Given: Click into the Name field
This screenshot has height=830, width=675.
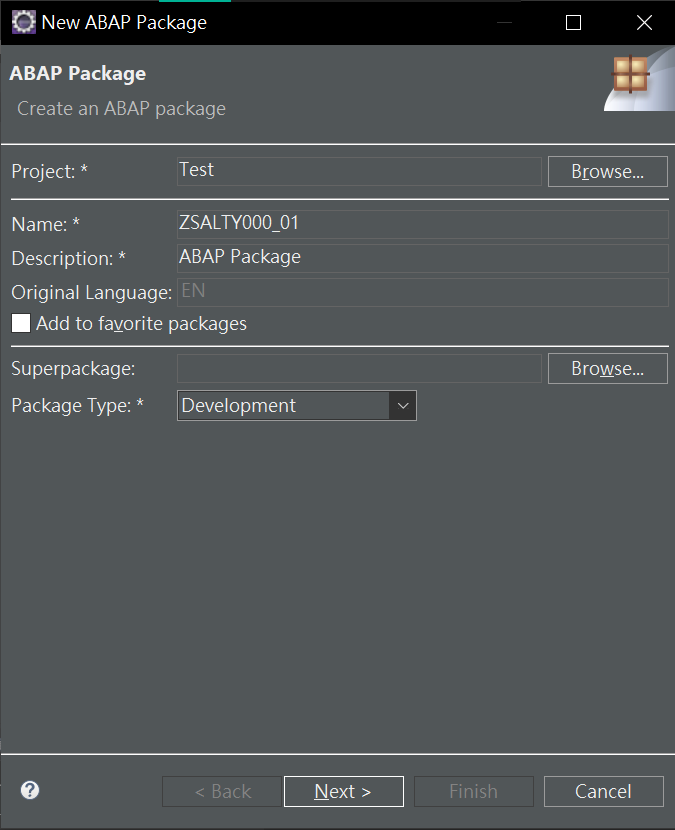Looking at the screenshot, I should coord(422,224).
